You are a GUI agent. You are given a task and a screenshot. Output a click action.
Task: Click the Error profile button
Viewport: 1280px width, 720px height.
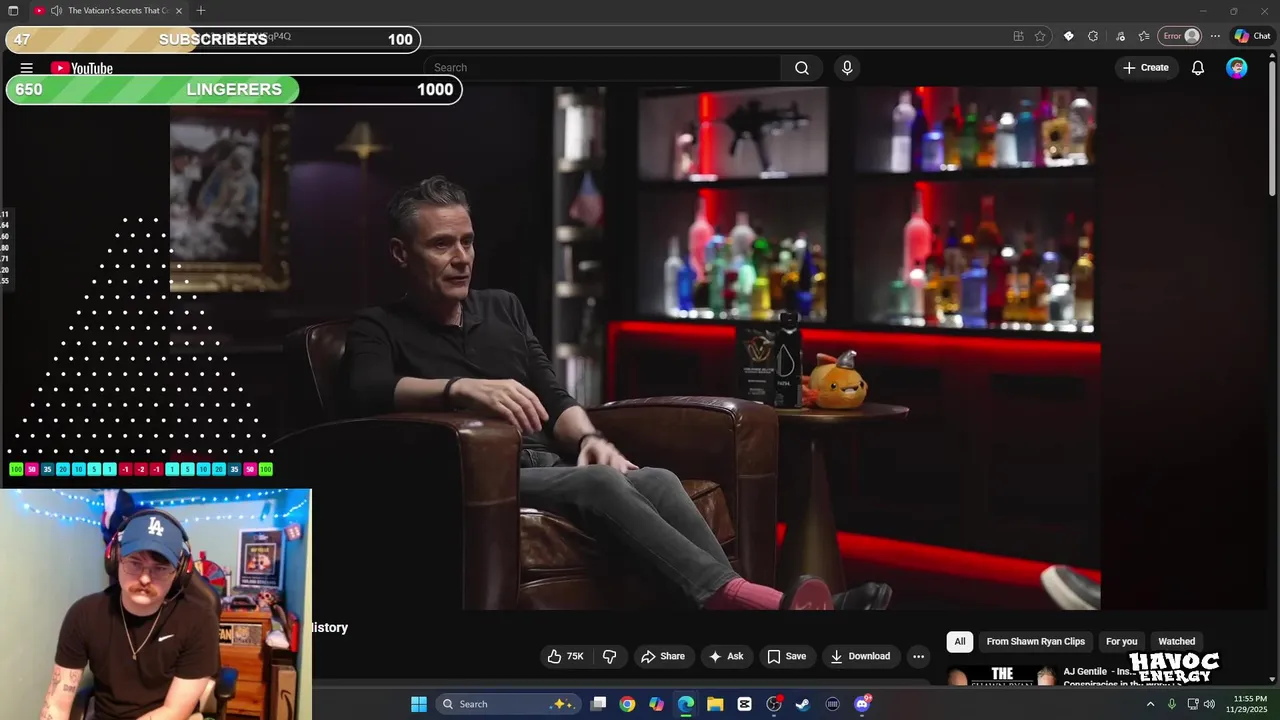(x=1180, y=36)
